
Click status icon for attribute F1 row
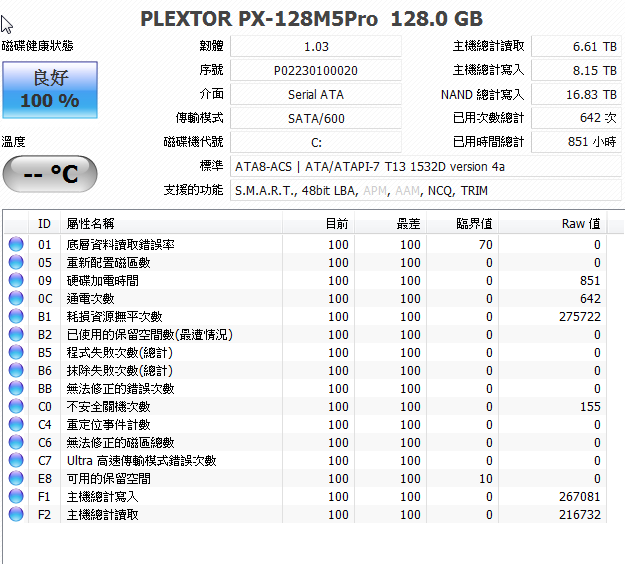(x=16, y=496)
